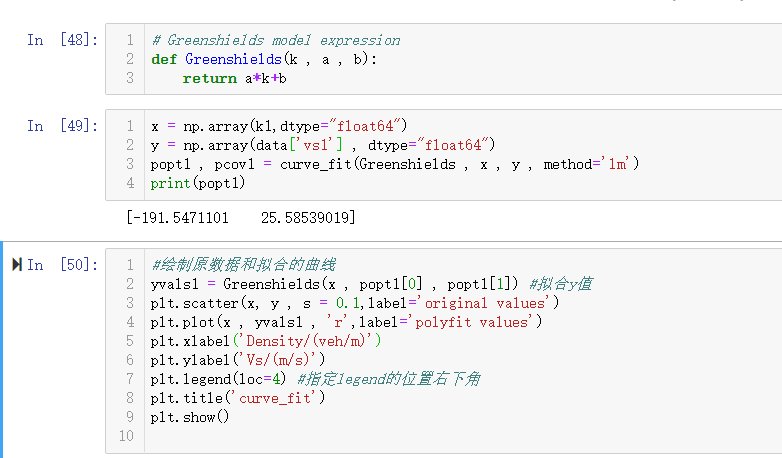
Task: Click the plt.ylabel Vs line
Action: (x=238, y=360)
